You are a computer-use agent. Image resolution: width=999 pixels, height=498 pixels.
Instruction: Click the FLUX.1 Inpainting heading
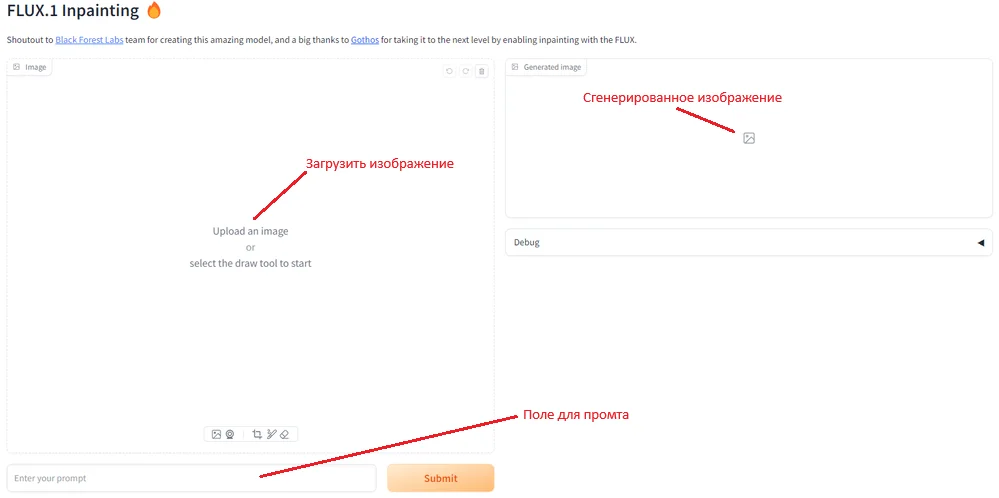(x=73, y=11)
